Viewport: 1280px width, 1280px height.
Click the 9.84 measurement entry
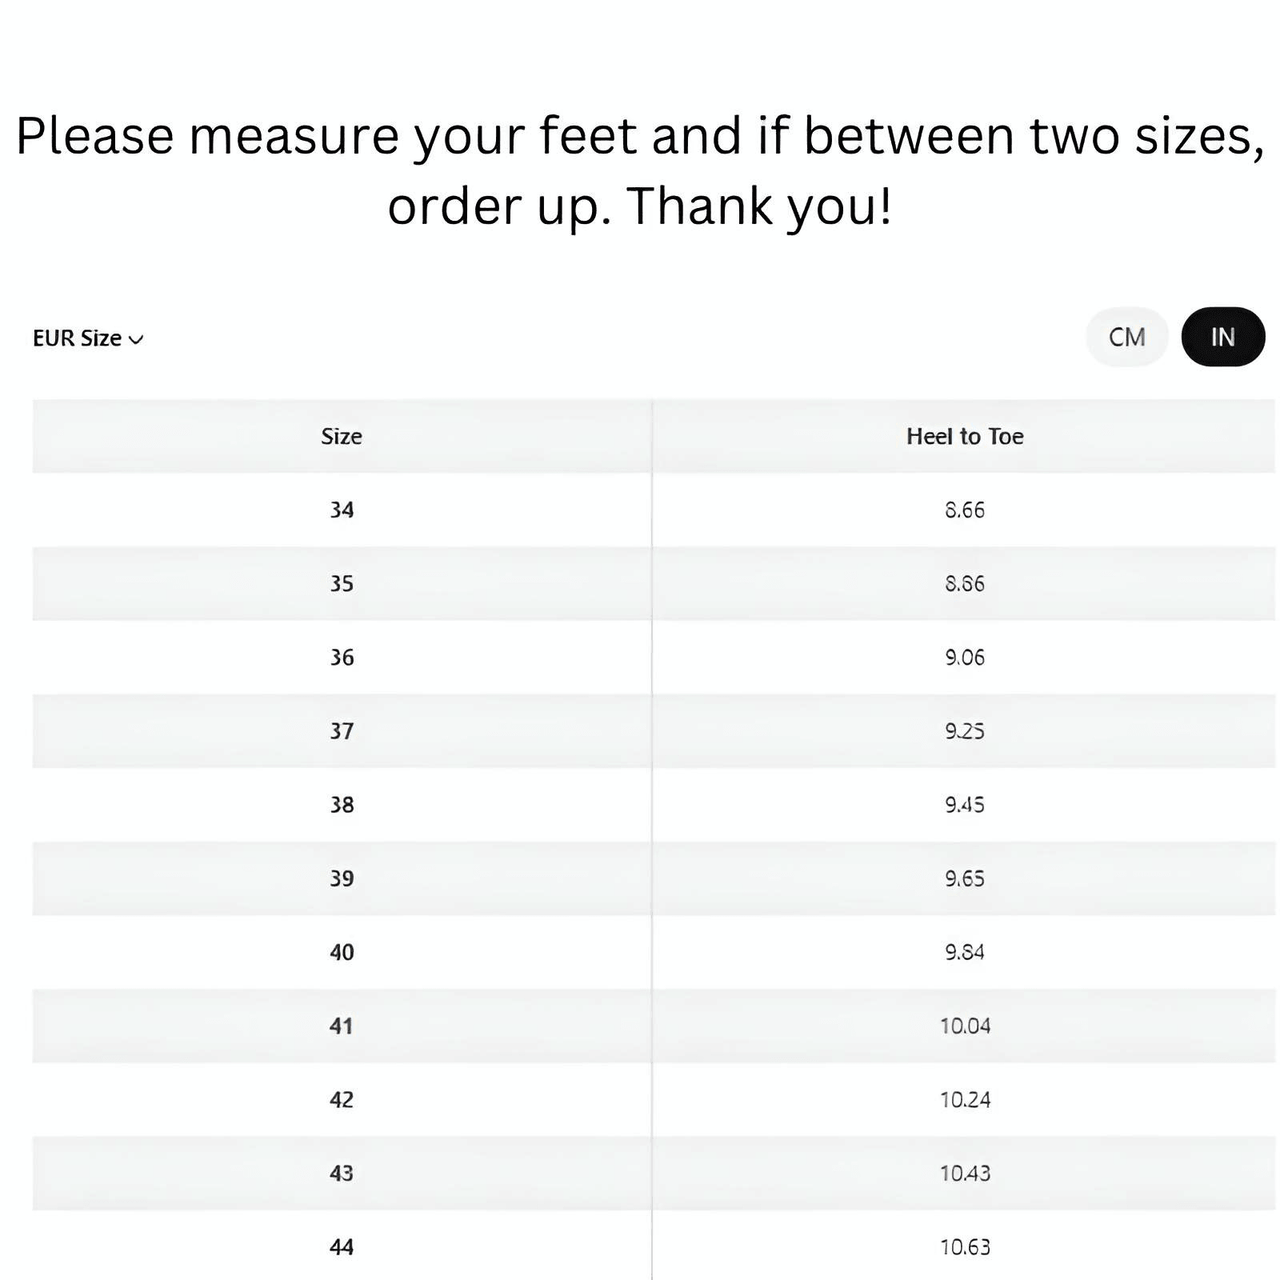pyautogui.click(x=965, y=952)
